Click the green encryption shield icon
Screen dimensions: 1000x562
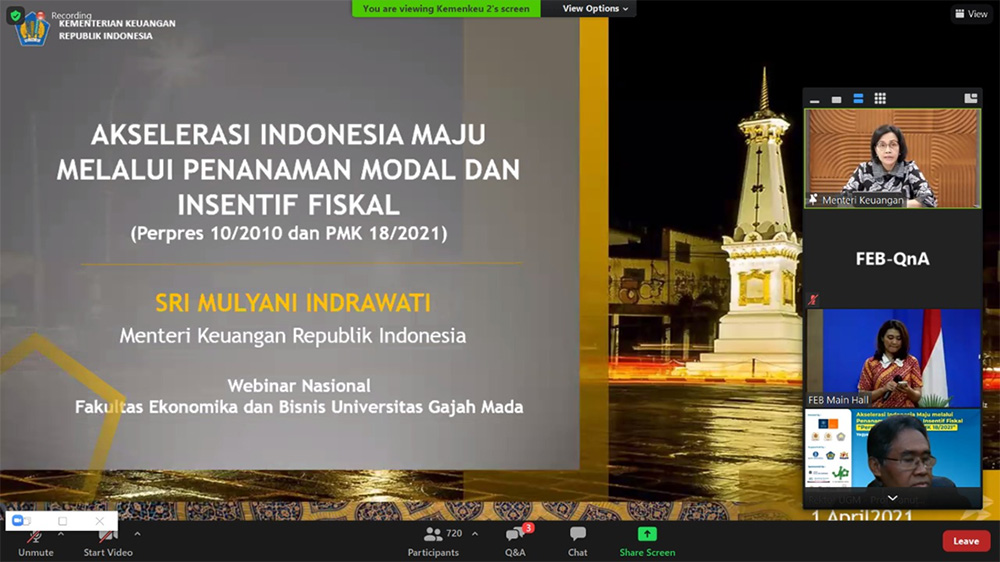[15, 15]
